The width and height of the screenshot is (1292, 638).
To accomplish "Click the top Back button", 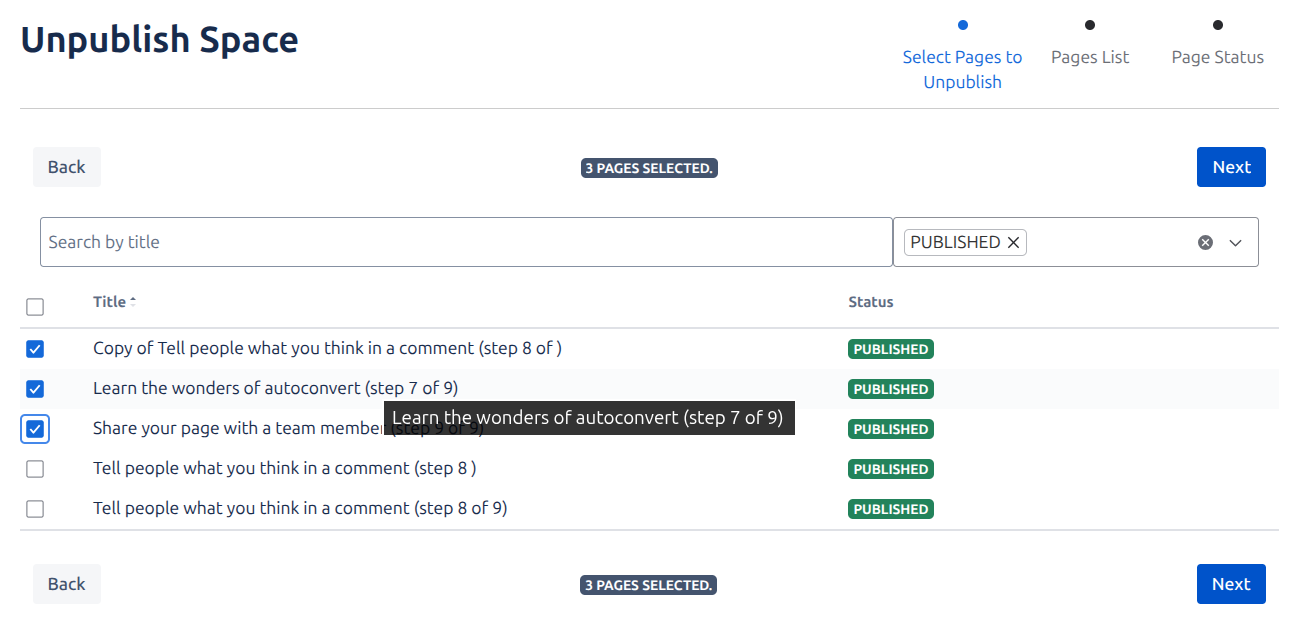I will 67,167.
